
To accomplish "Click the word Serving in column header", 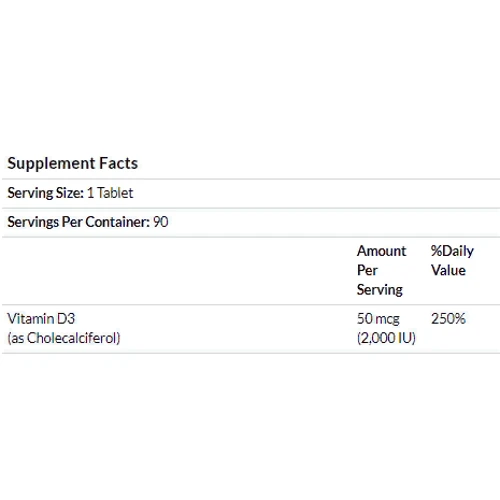I will click(x=380, y=290).
